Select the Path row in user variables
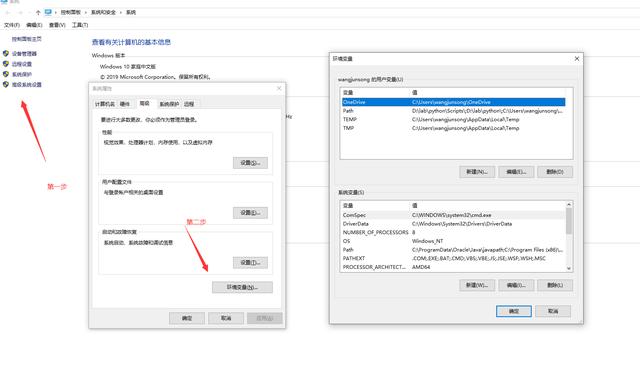 [x=453, y=111]
